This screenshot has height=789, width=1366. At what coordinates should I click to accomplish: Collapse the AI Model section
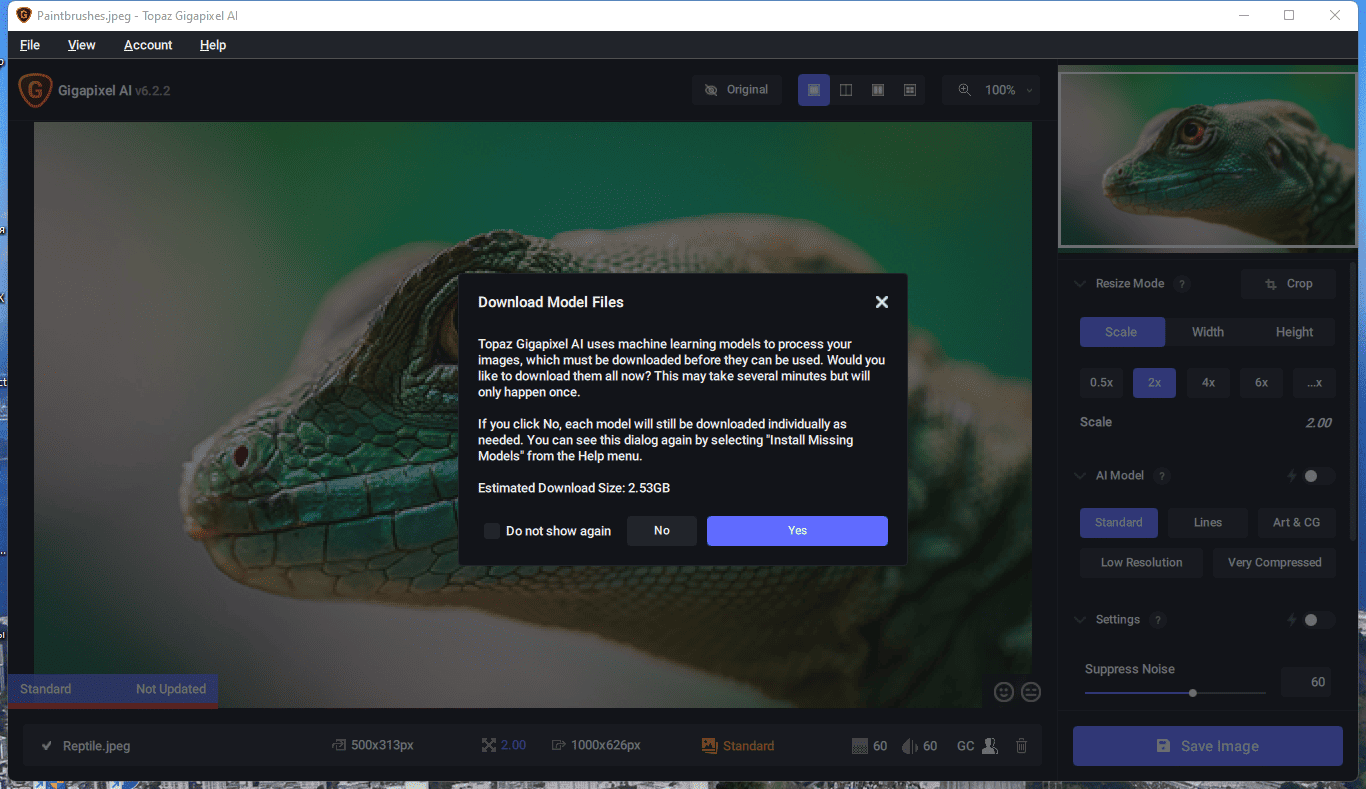click(1079, 476)
